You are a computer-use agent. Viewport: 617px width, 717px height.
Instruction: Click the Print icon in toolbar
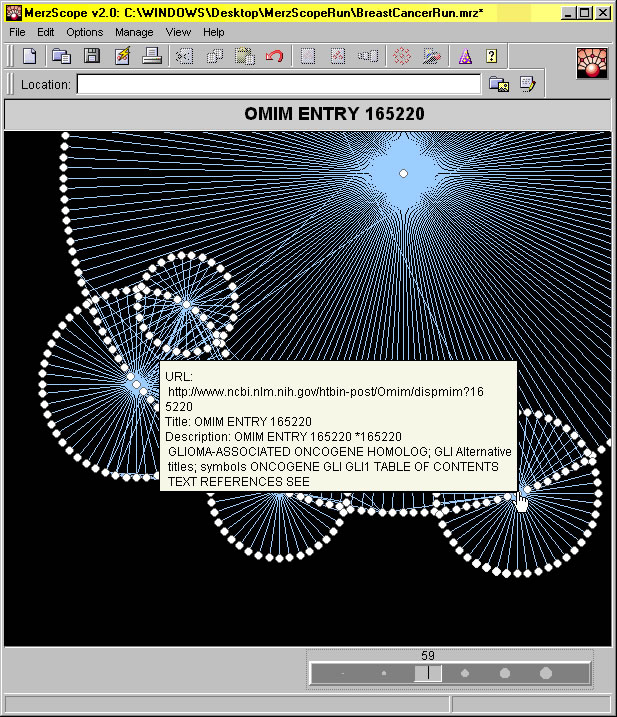coord(152,56)
